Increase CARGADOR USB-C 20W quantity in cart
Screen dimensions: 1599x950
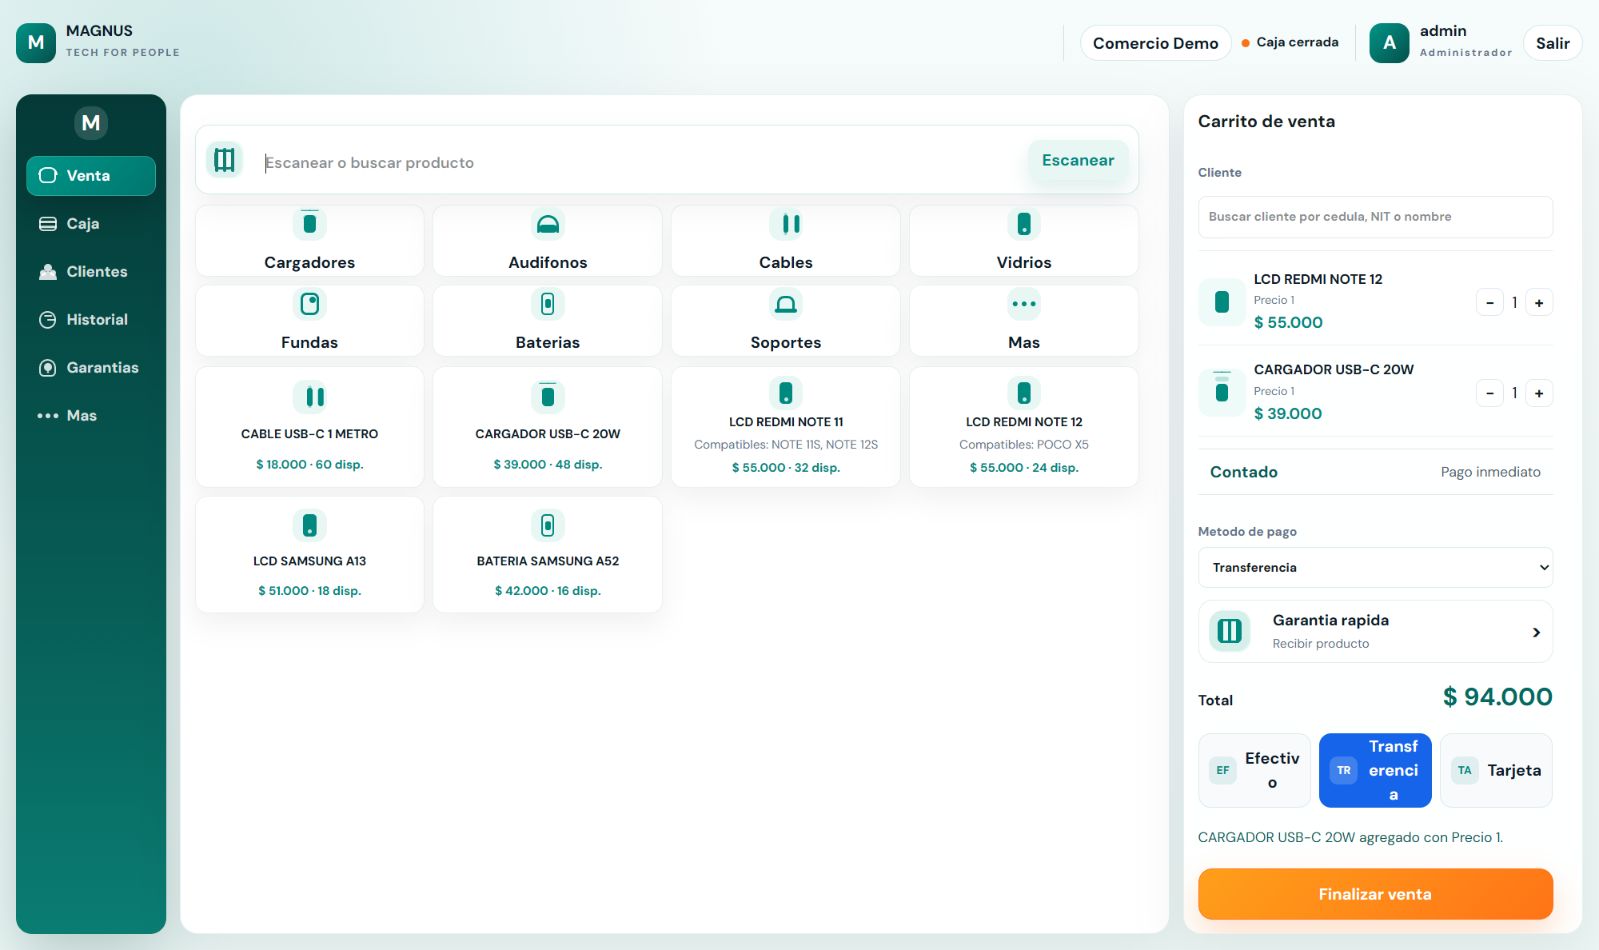tap(1539, 393)
